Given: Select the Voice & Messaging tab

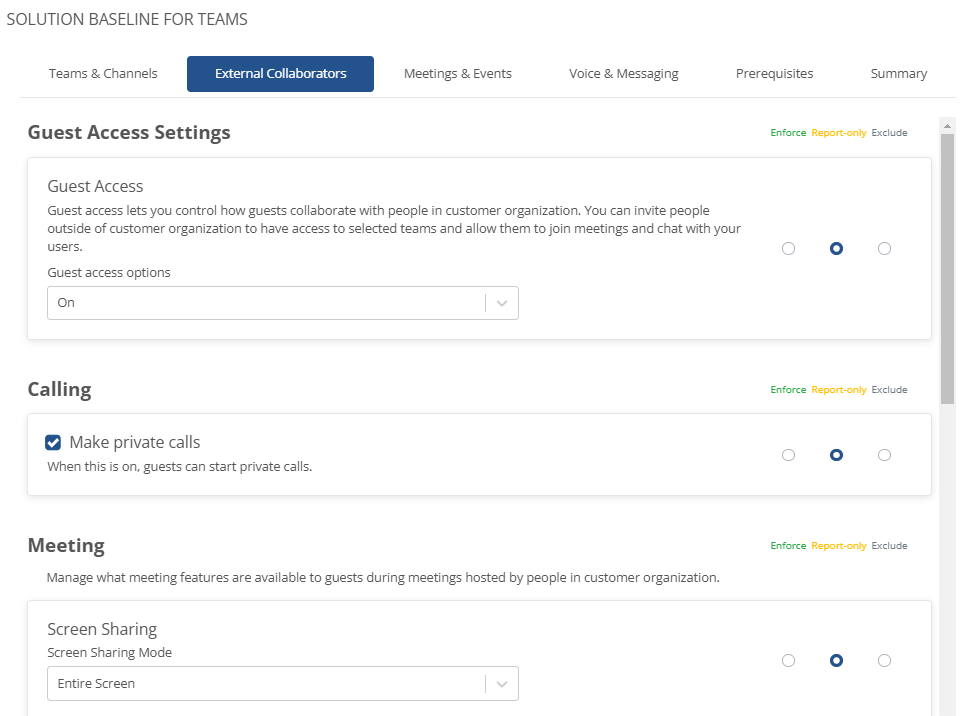Looking at the screenshot, I should (x=623, y=73).
